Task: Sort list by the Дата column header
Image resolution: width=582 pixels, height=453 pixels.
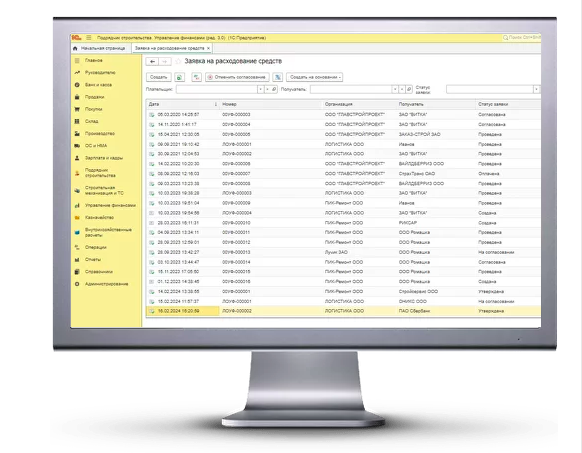Action: [183, 104]
